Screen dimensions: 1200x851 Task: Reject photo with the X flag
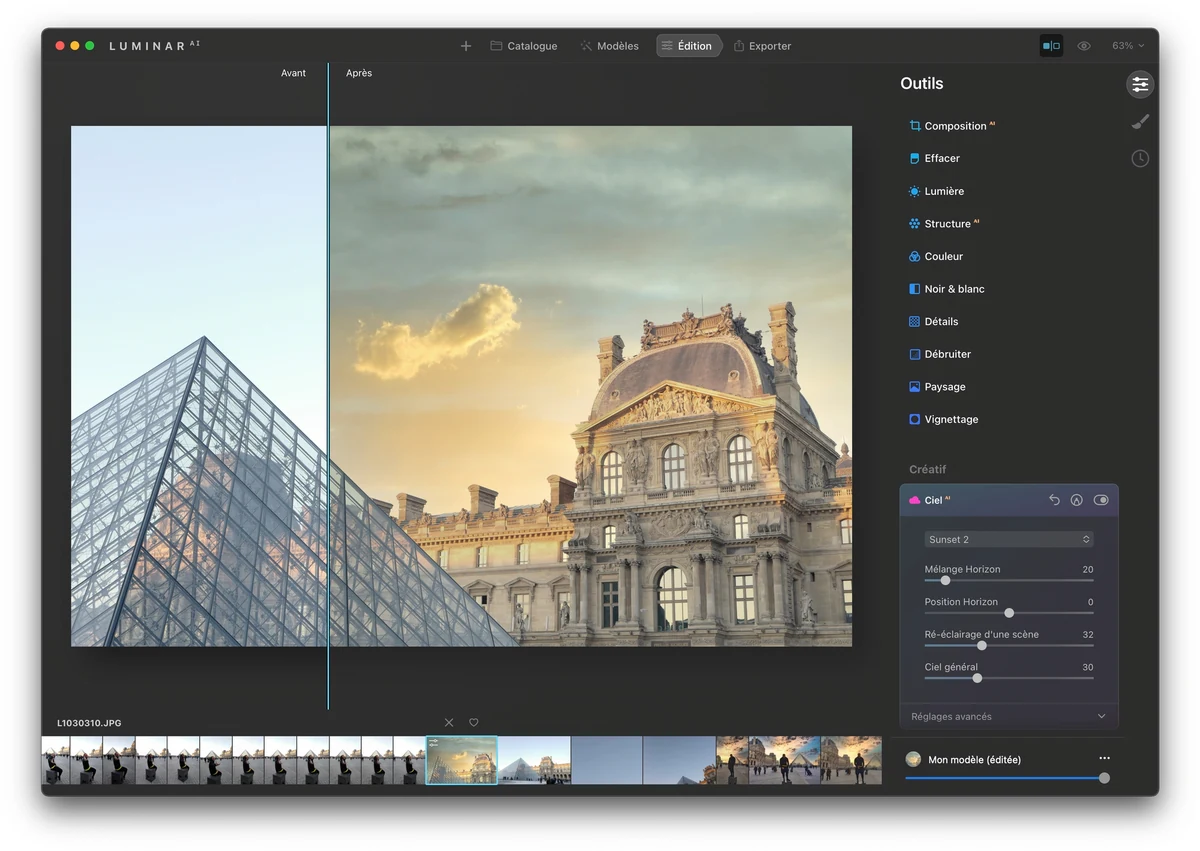click(x=449, y=722)
